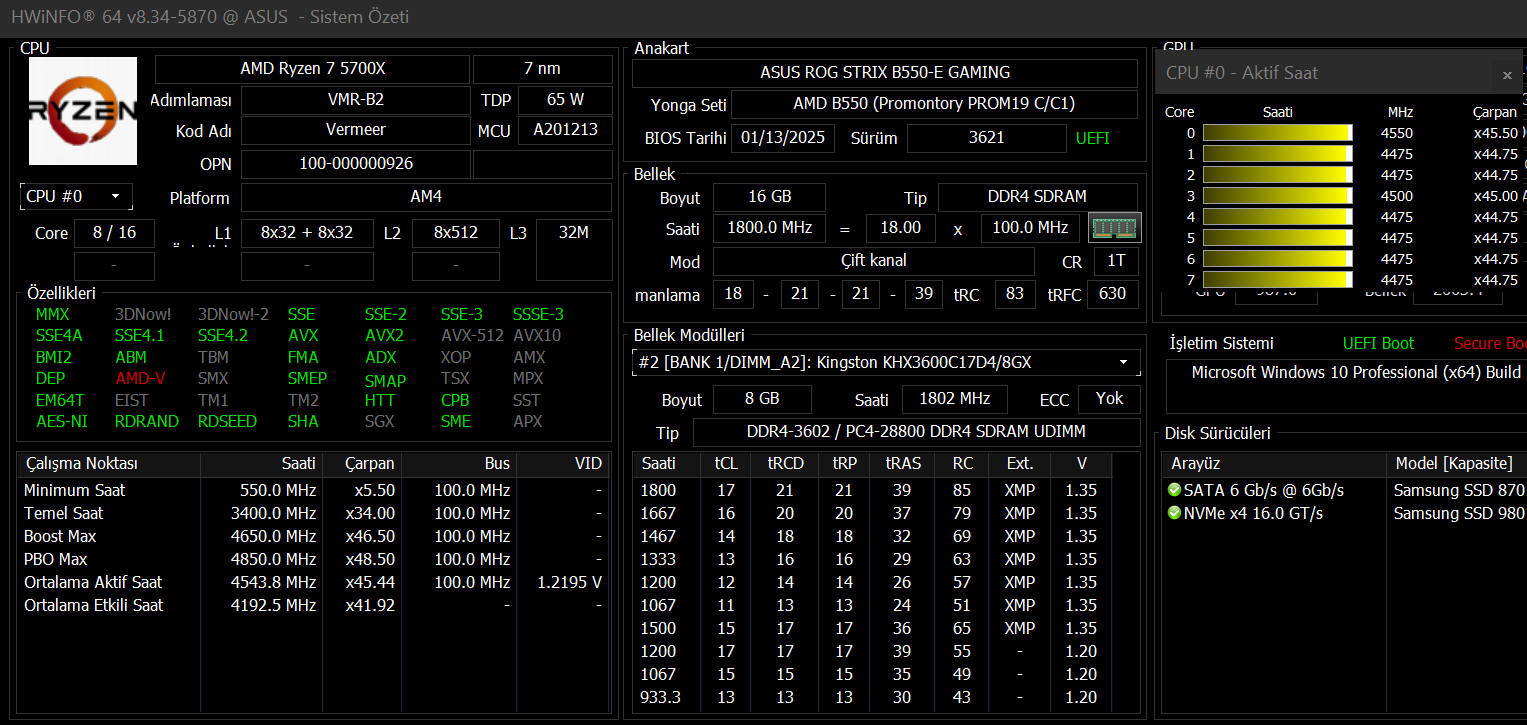Open the CPU #0 selector dropdown
Image resolution: width=1527 pixels, height=725 pixels.
pyautogui.click(x=76, y=196)
